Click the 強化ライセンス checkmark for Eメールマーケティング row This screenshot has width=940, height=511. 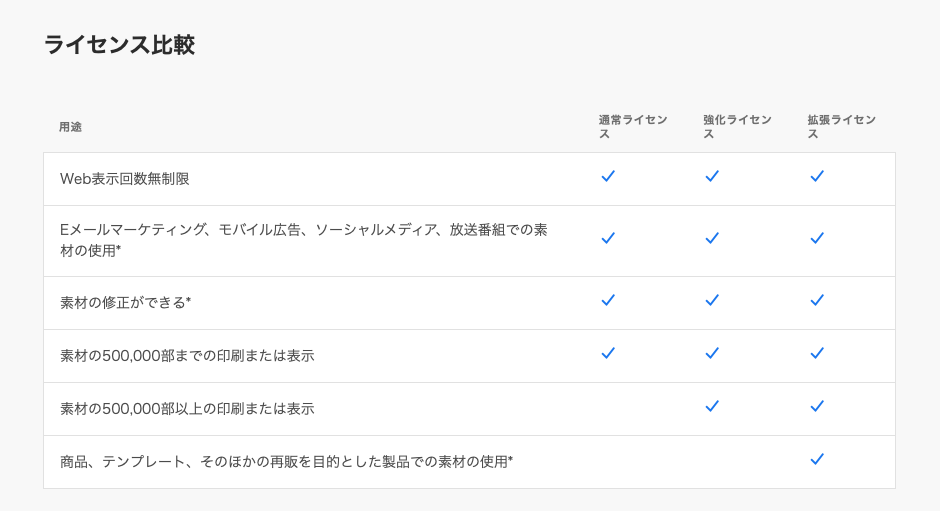tap(712, 238)
